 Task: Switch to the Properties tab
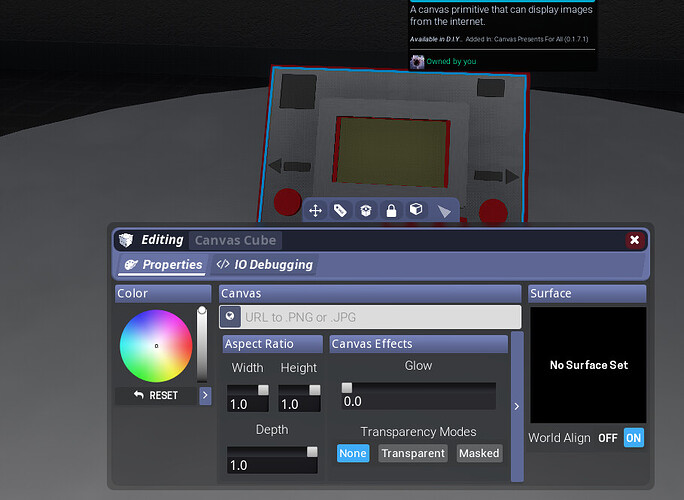pos(163,264)
